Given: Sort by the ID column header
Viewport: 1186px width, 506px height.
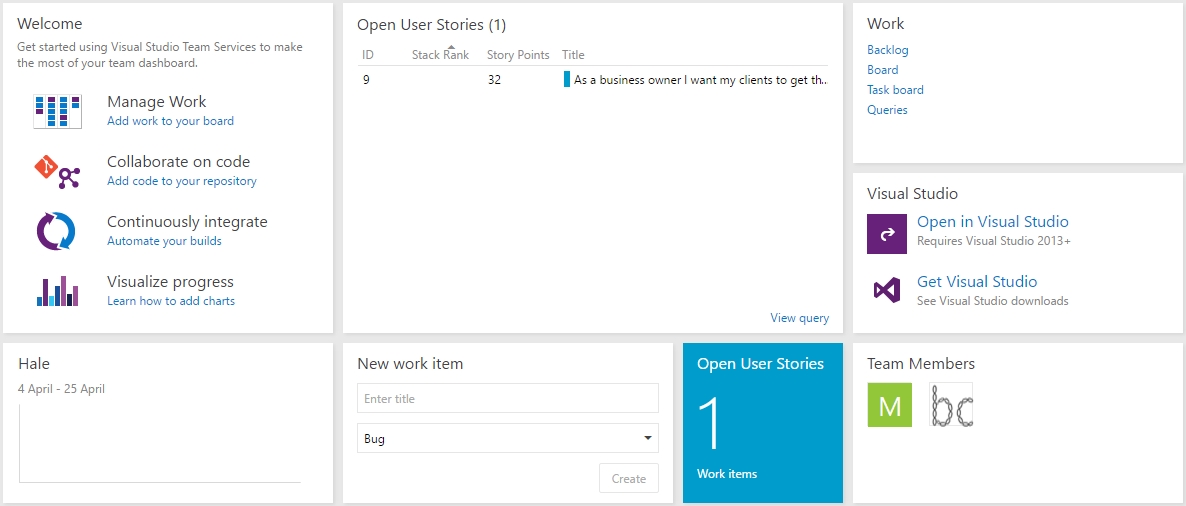Looking at the screenshot, I should 368,54.
